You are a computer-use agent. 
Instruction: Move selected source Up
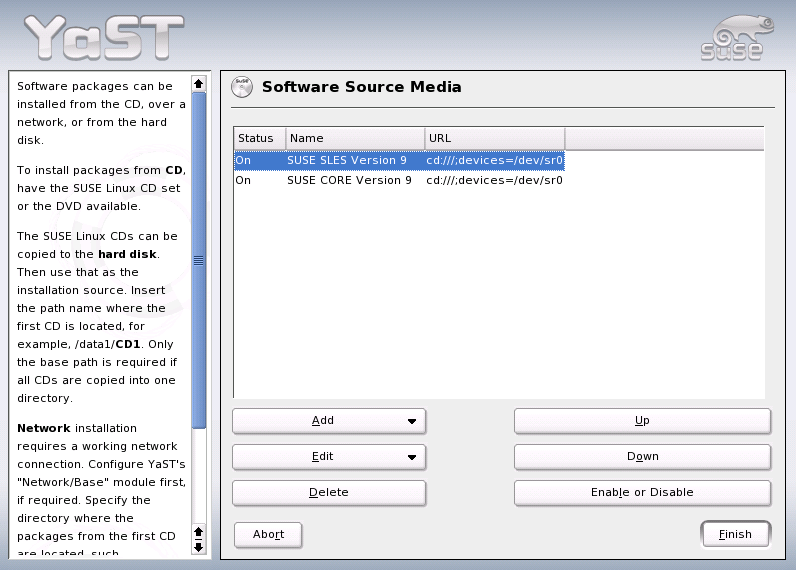click(x=642, y=421)
